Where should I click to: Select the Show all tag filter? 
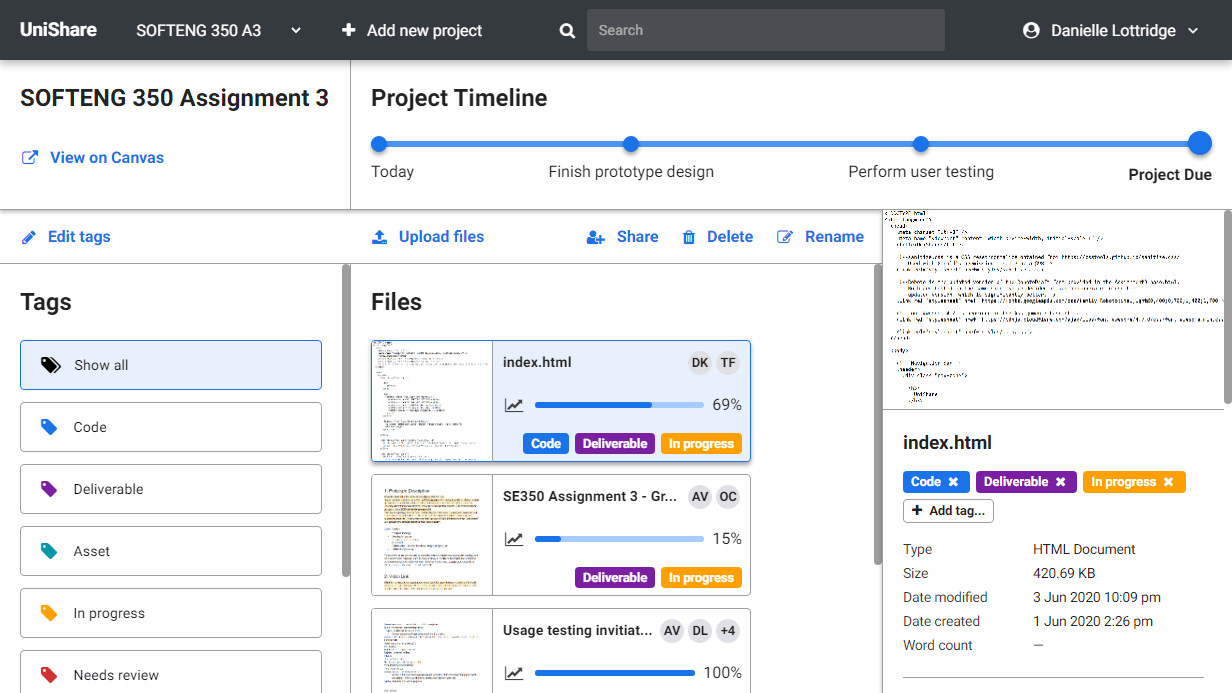point(171,365)
